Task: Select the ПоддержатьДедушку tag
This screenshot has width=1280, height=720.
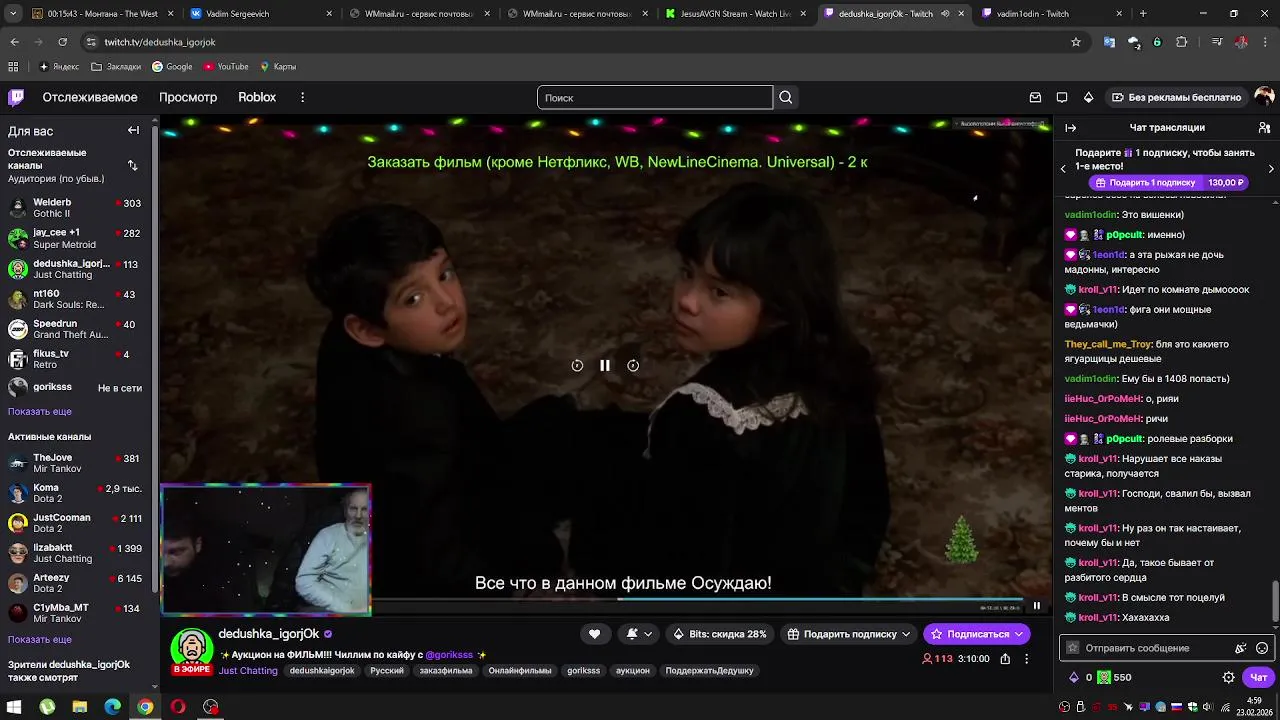Action: [709, 670]
